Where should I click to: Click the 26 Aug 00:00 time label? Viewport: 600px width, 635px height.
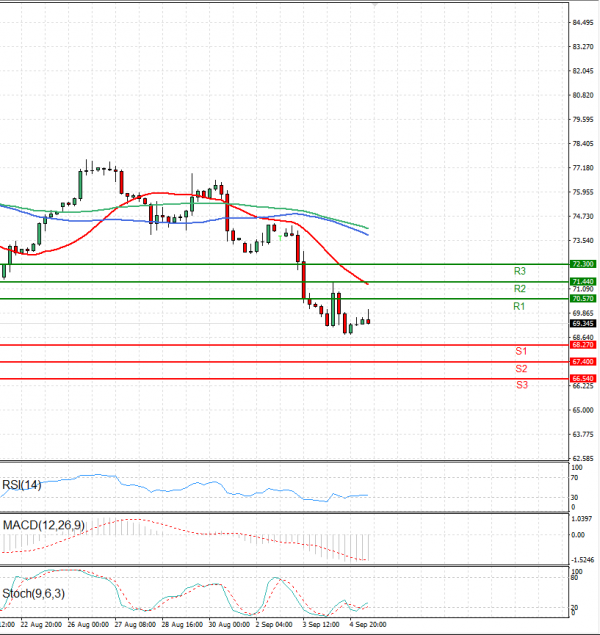(x=88, y=624)
